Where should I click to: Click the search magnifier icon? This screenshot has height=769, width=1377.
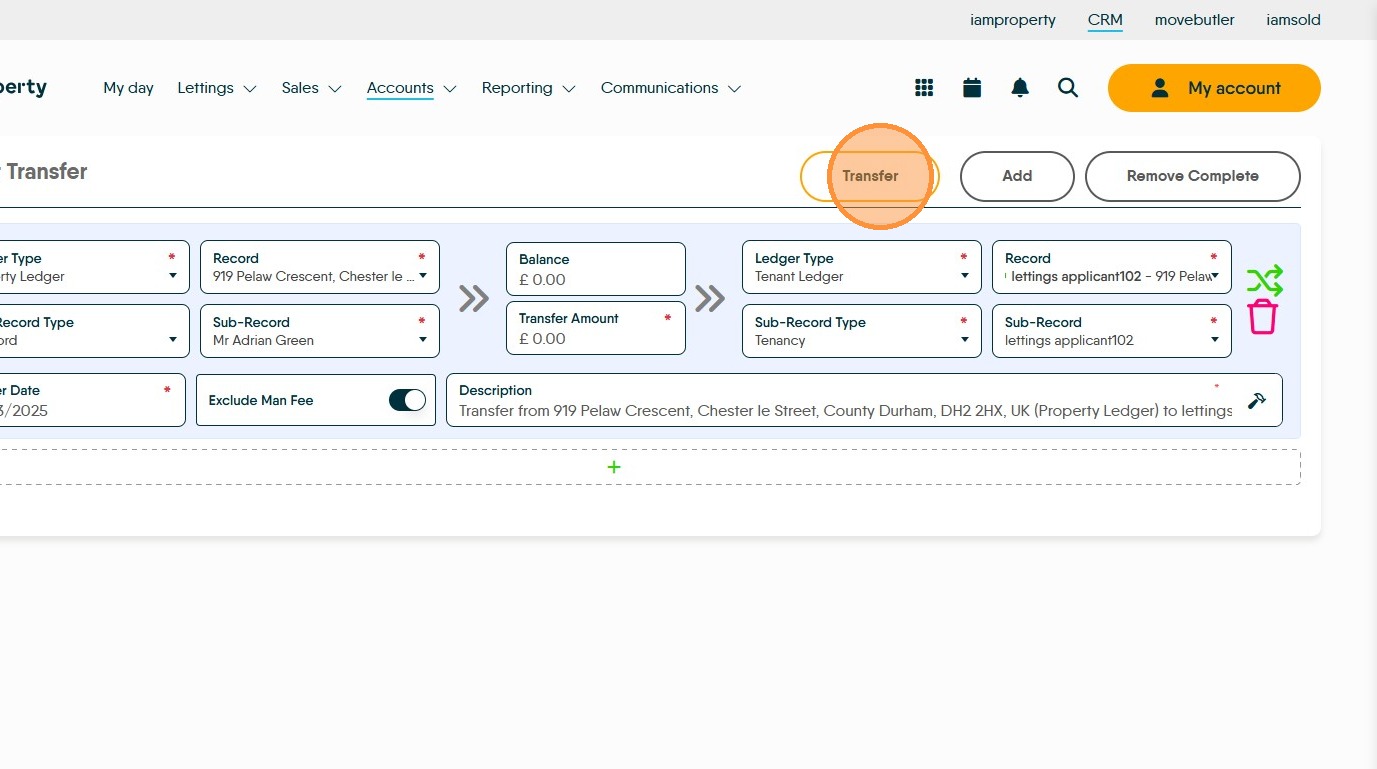click(1068, 88)
